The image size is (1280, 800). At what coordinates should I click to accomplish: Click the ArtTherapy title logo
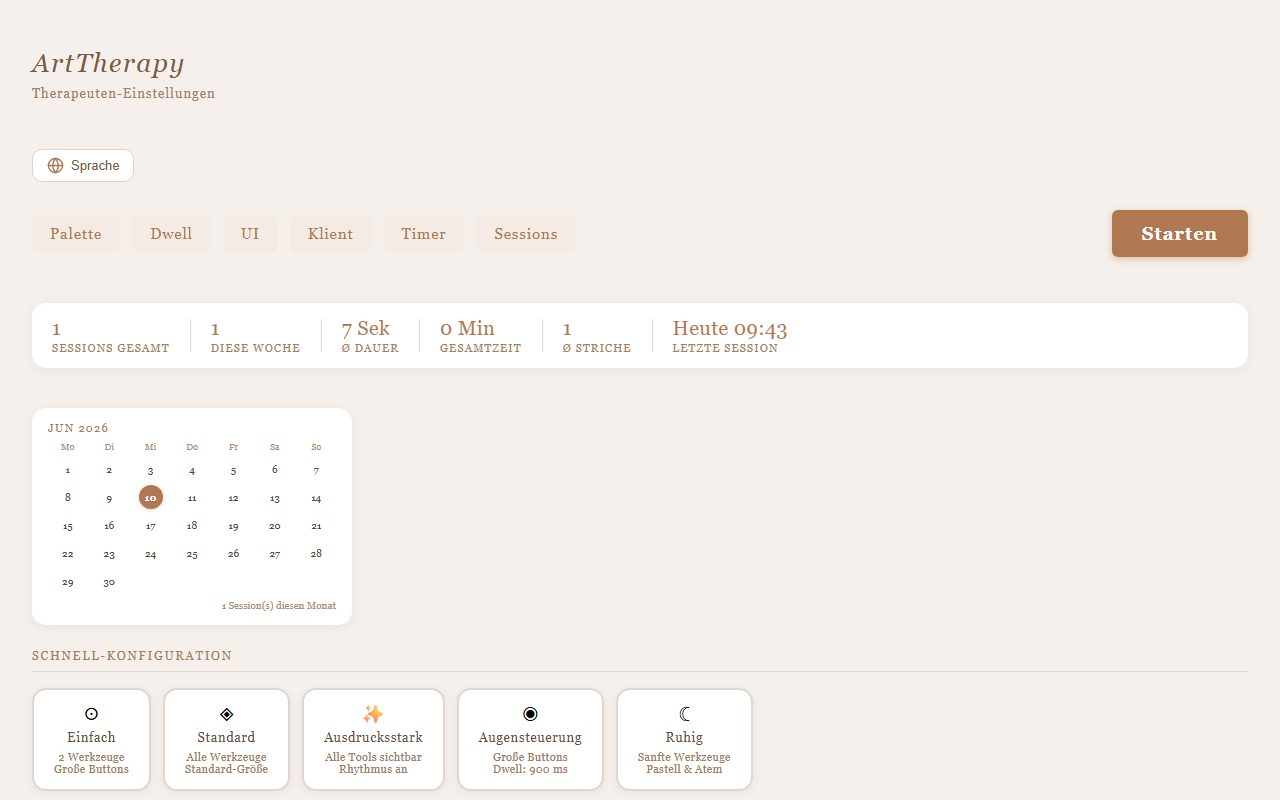(108, 63)
